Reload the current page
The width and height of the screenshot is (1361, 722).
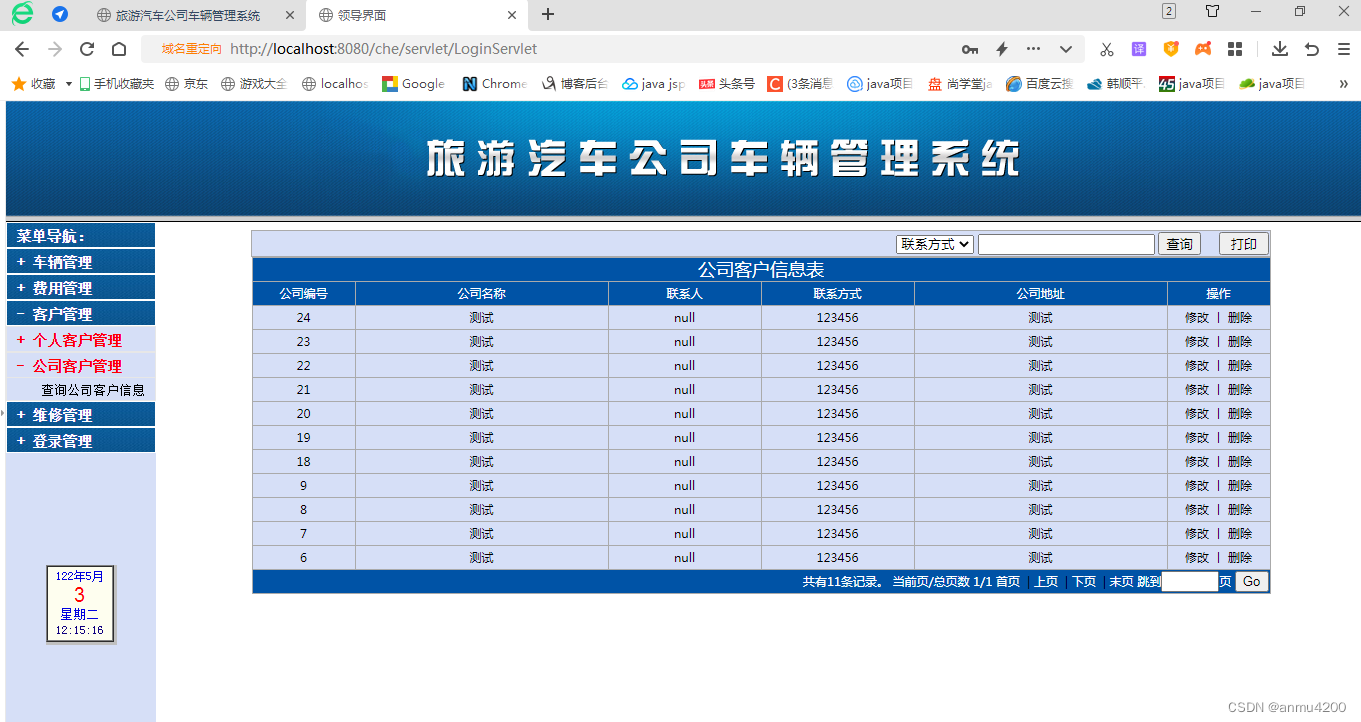87,49
